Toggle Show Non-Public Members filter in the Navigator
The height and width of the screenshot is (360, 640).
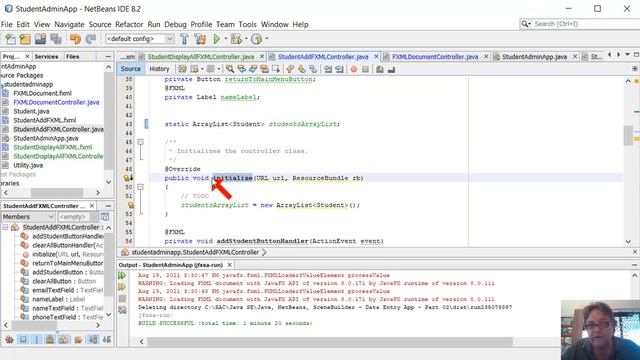click(x=50, y=339)
